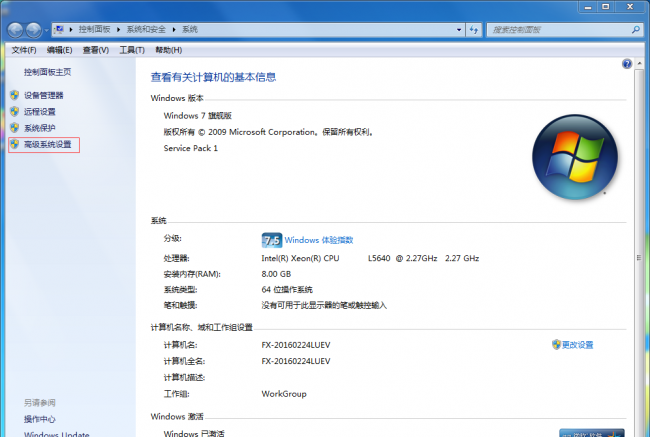Select the RAM value 8.00 GB

coord(276,274)
